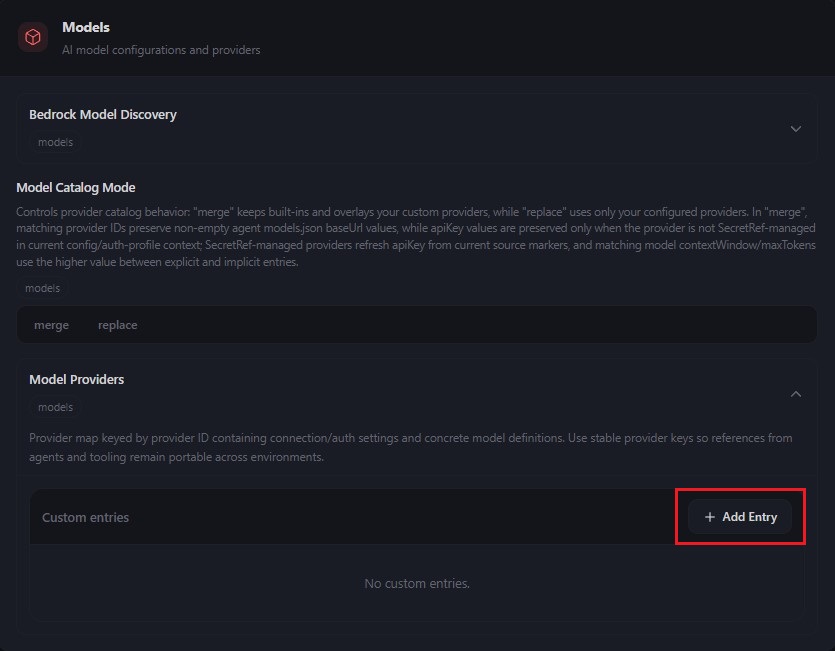Image resolution: width=835 pixels, height=651 pixels.
Task: Click the AI model configurations subtitle
Action: [x=159, y=48]
